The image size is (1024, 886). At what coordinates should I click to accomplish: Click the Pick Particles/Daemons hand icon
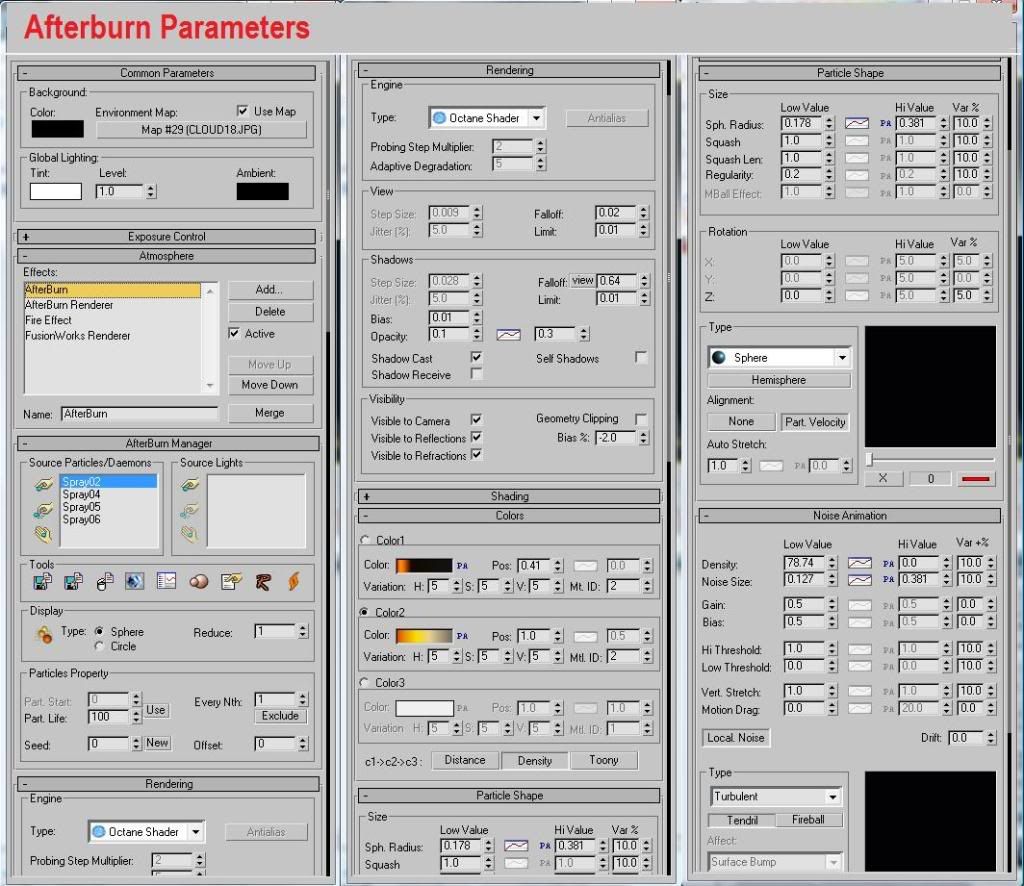(43, 485)
